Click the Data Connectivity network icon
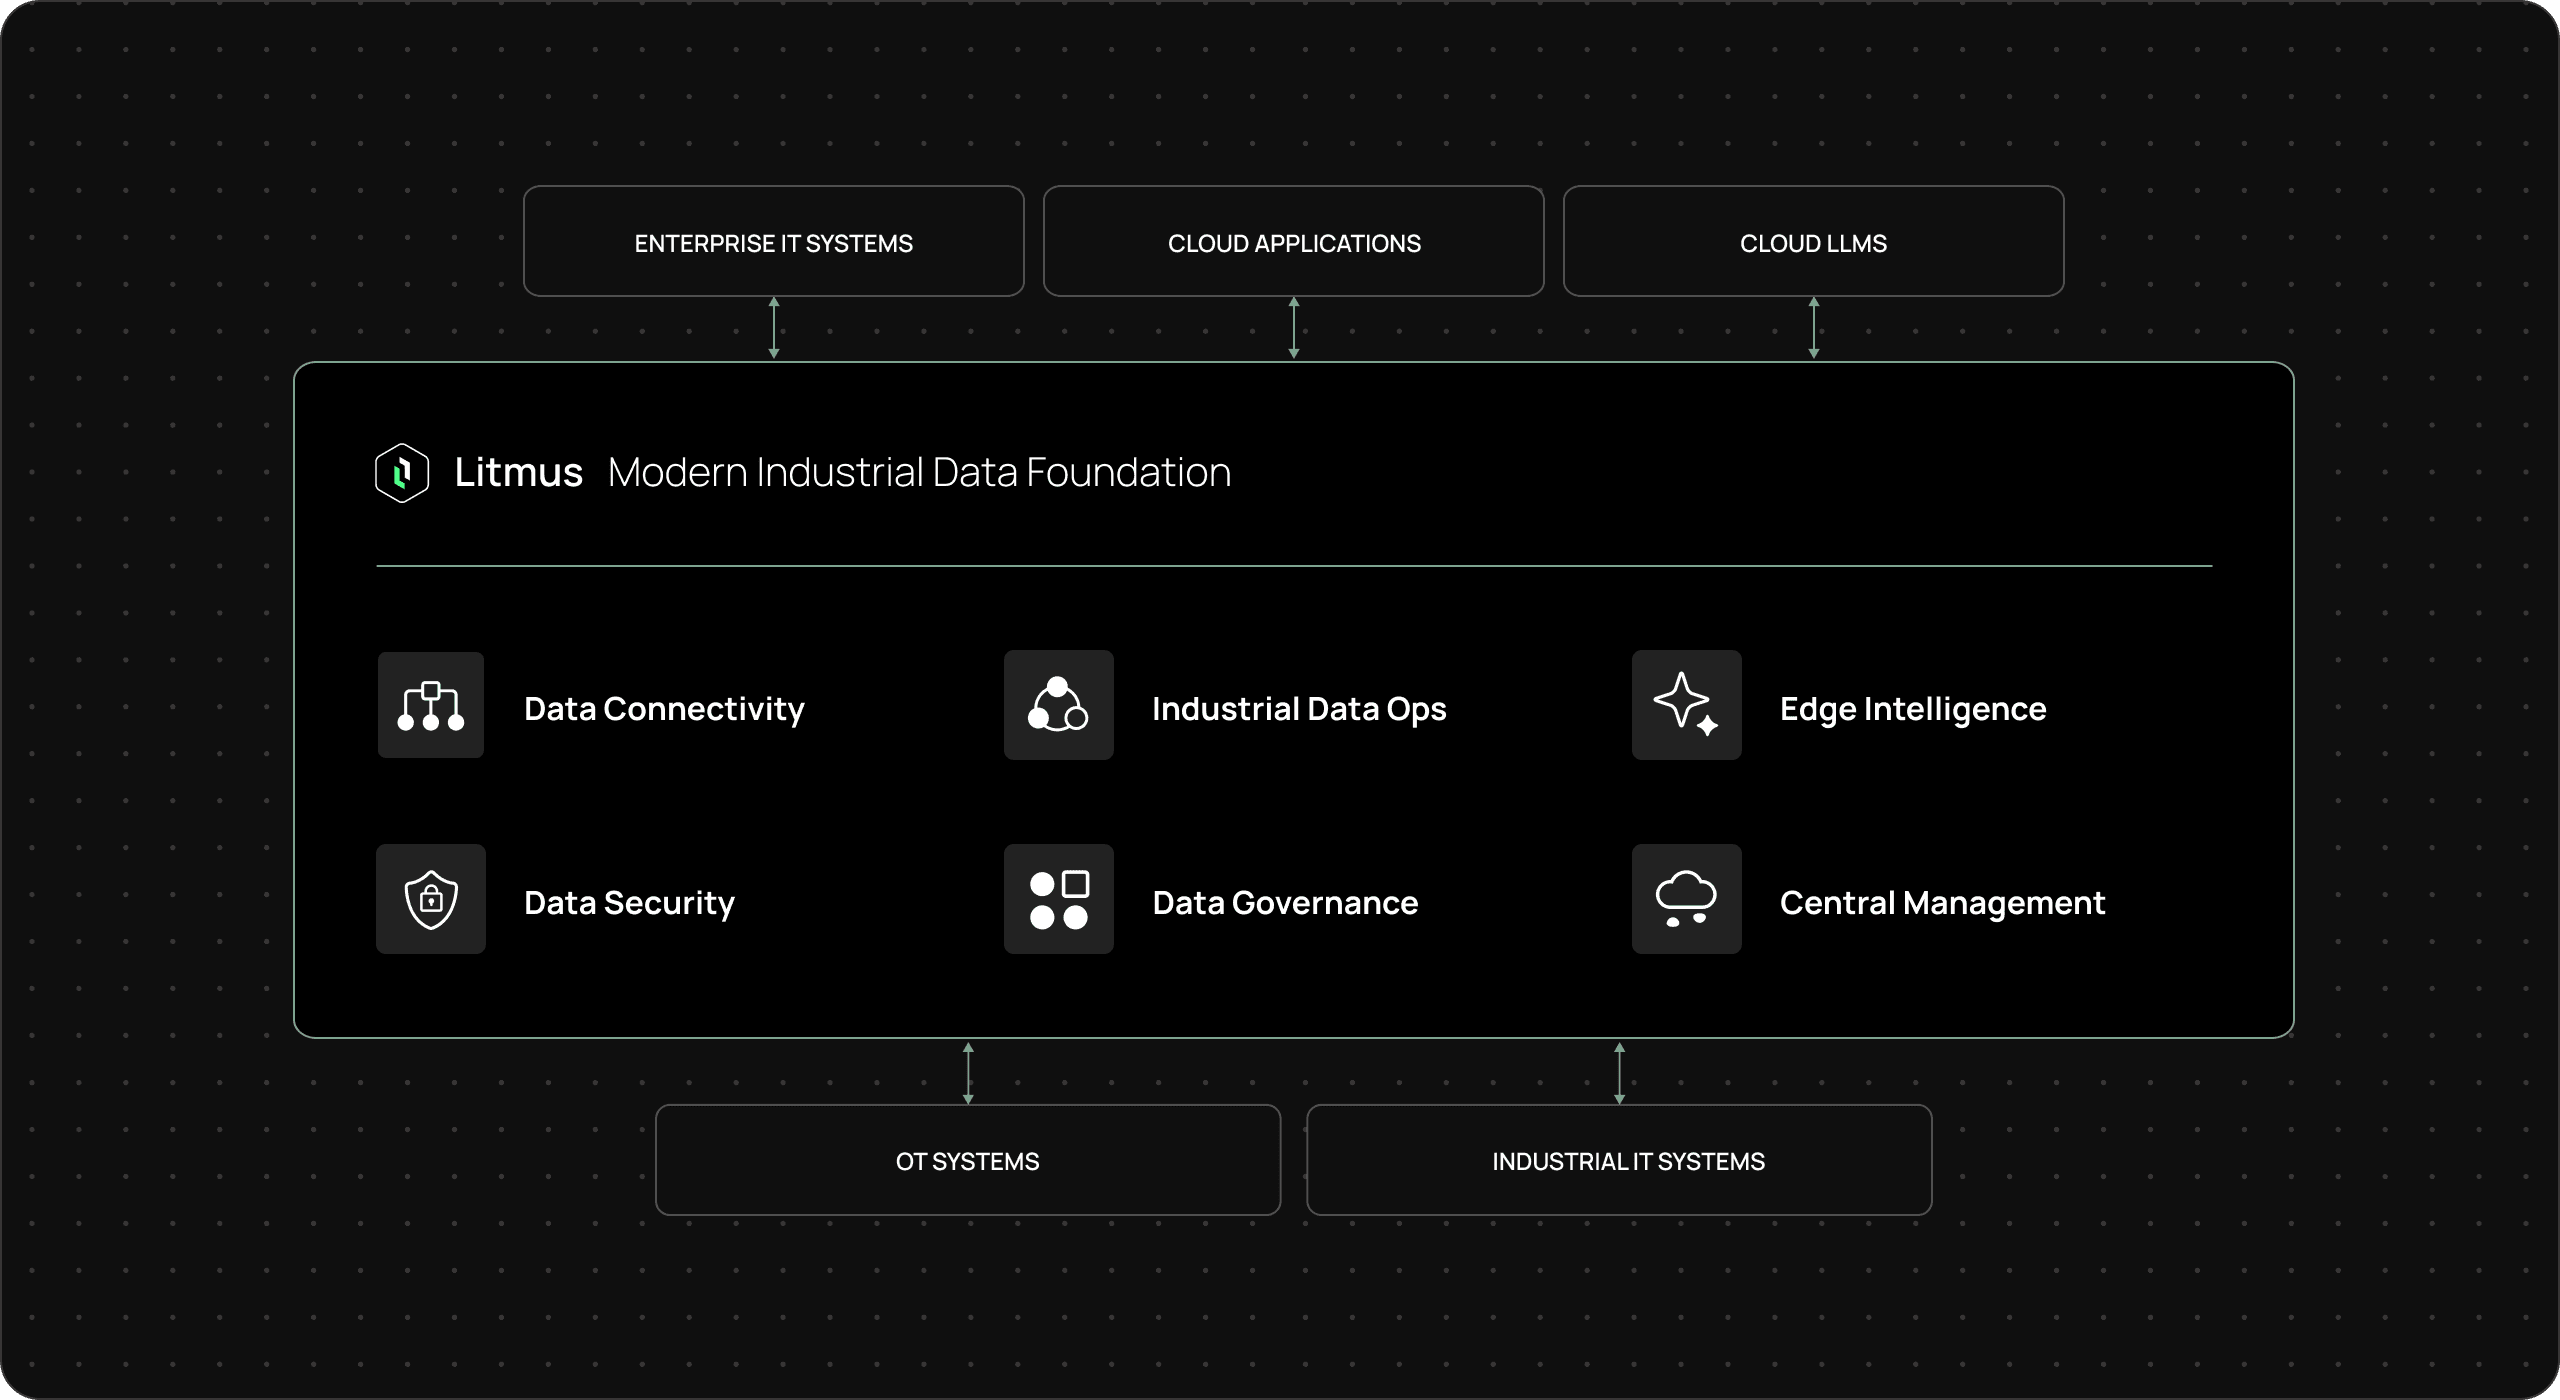This screenshot has height=1400, width=2560. point(431,706)
